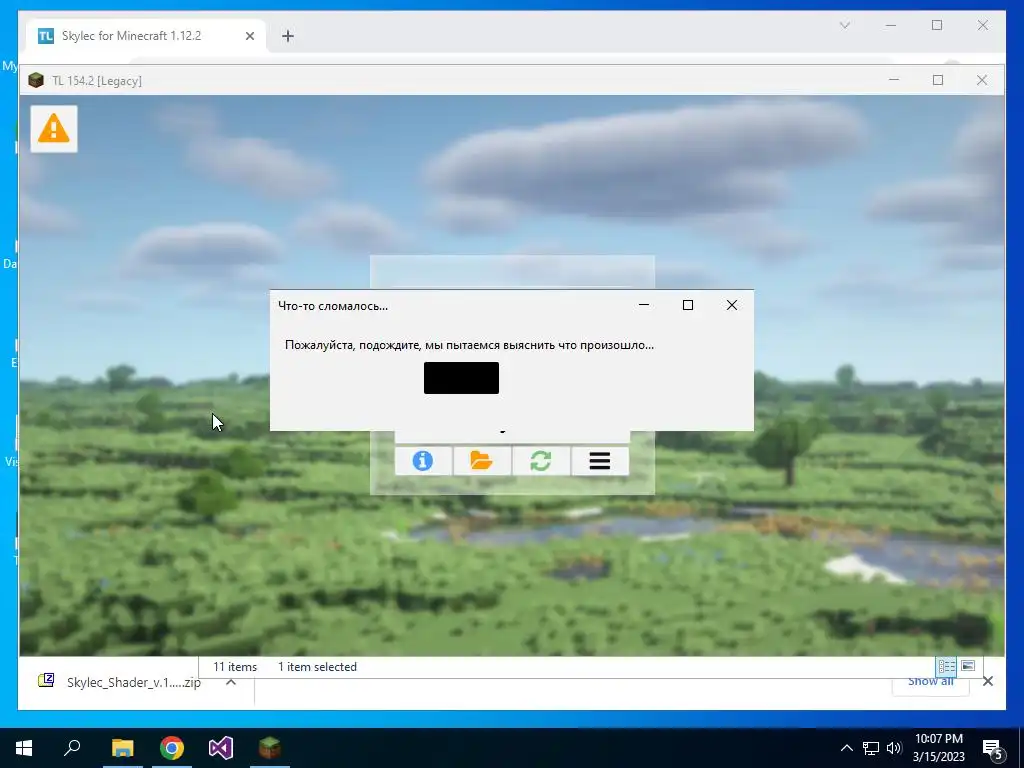Click the orange warning triangle icon
1024x768 pixels.
click(54, 129)
